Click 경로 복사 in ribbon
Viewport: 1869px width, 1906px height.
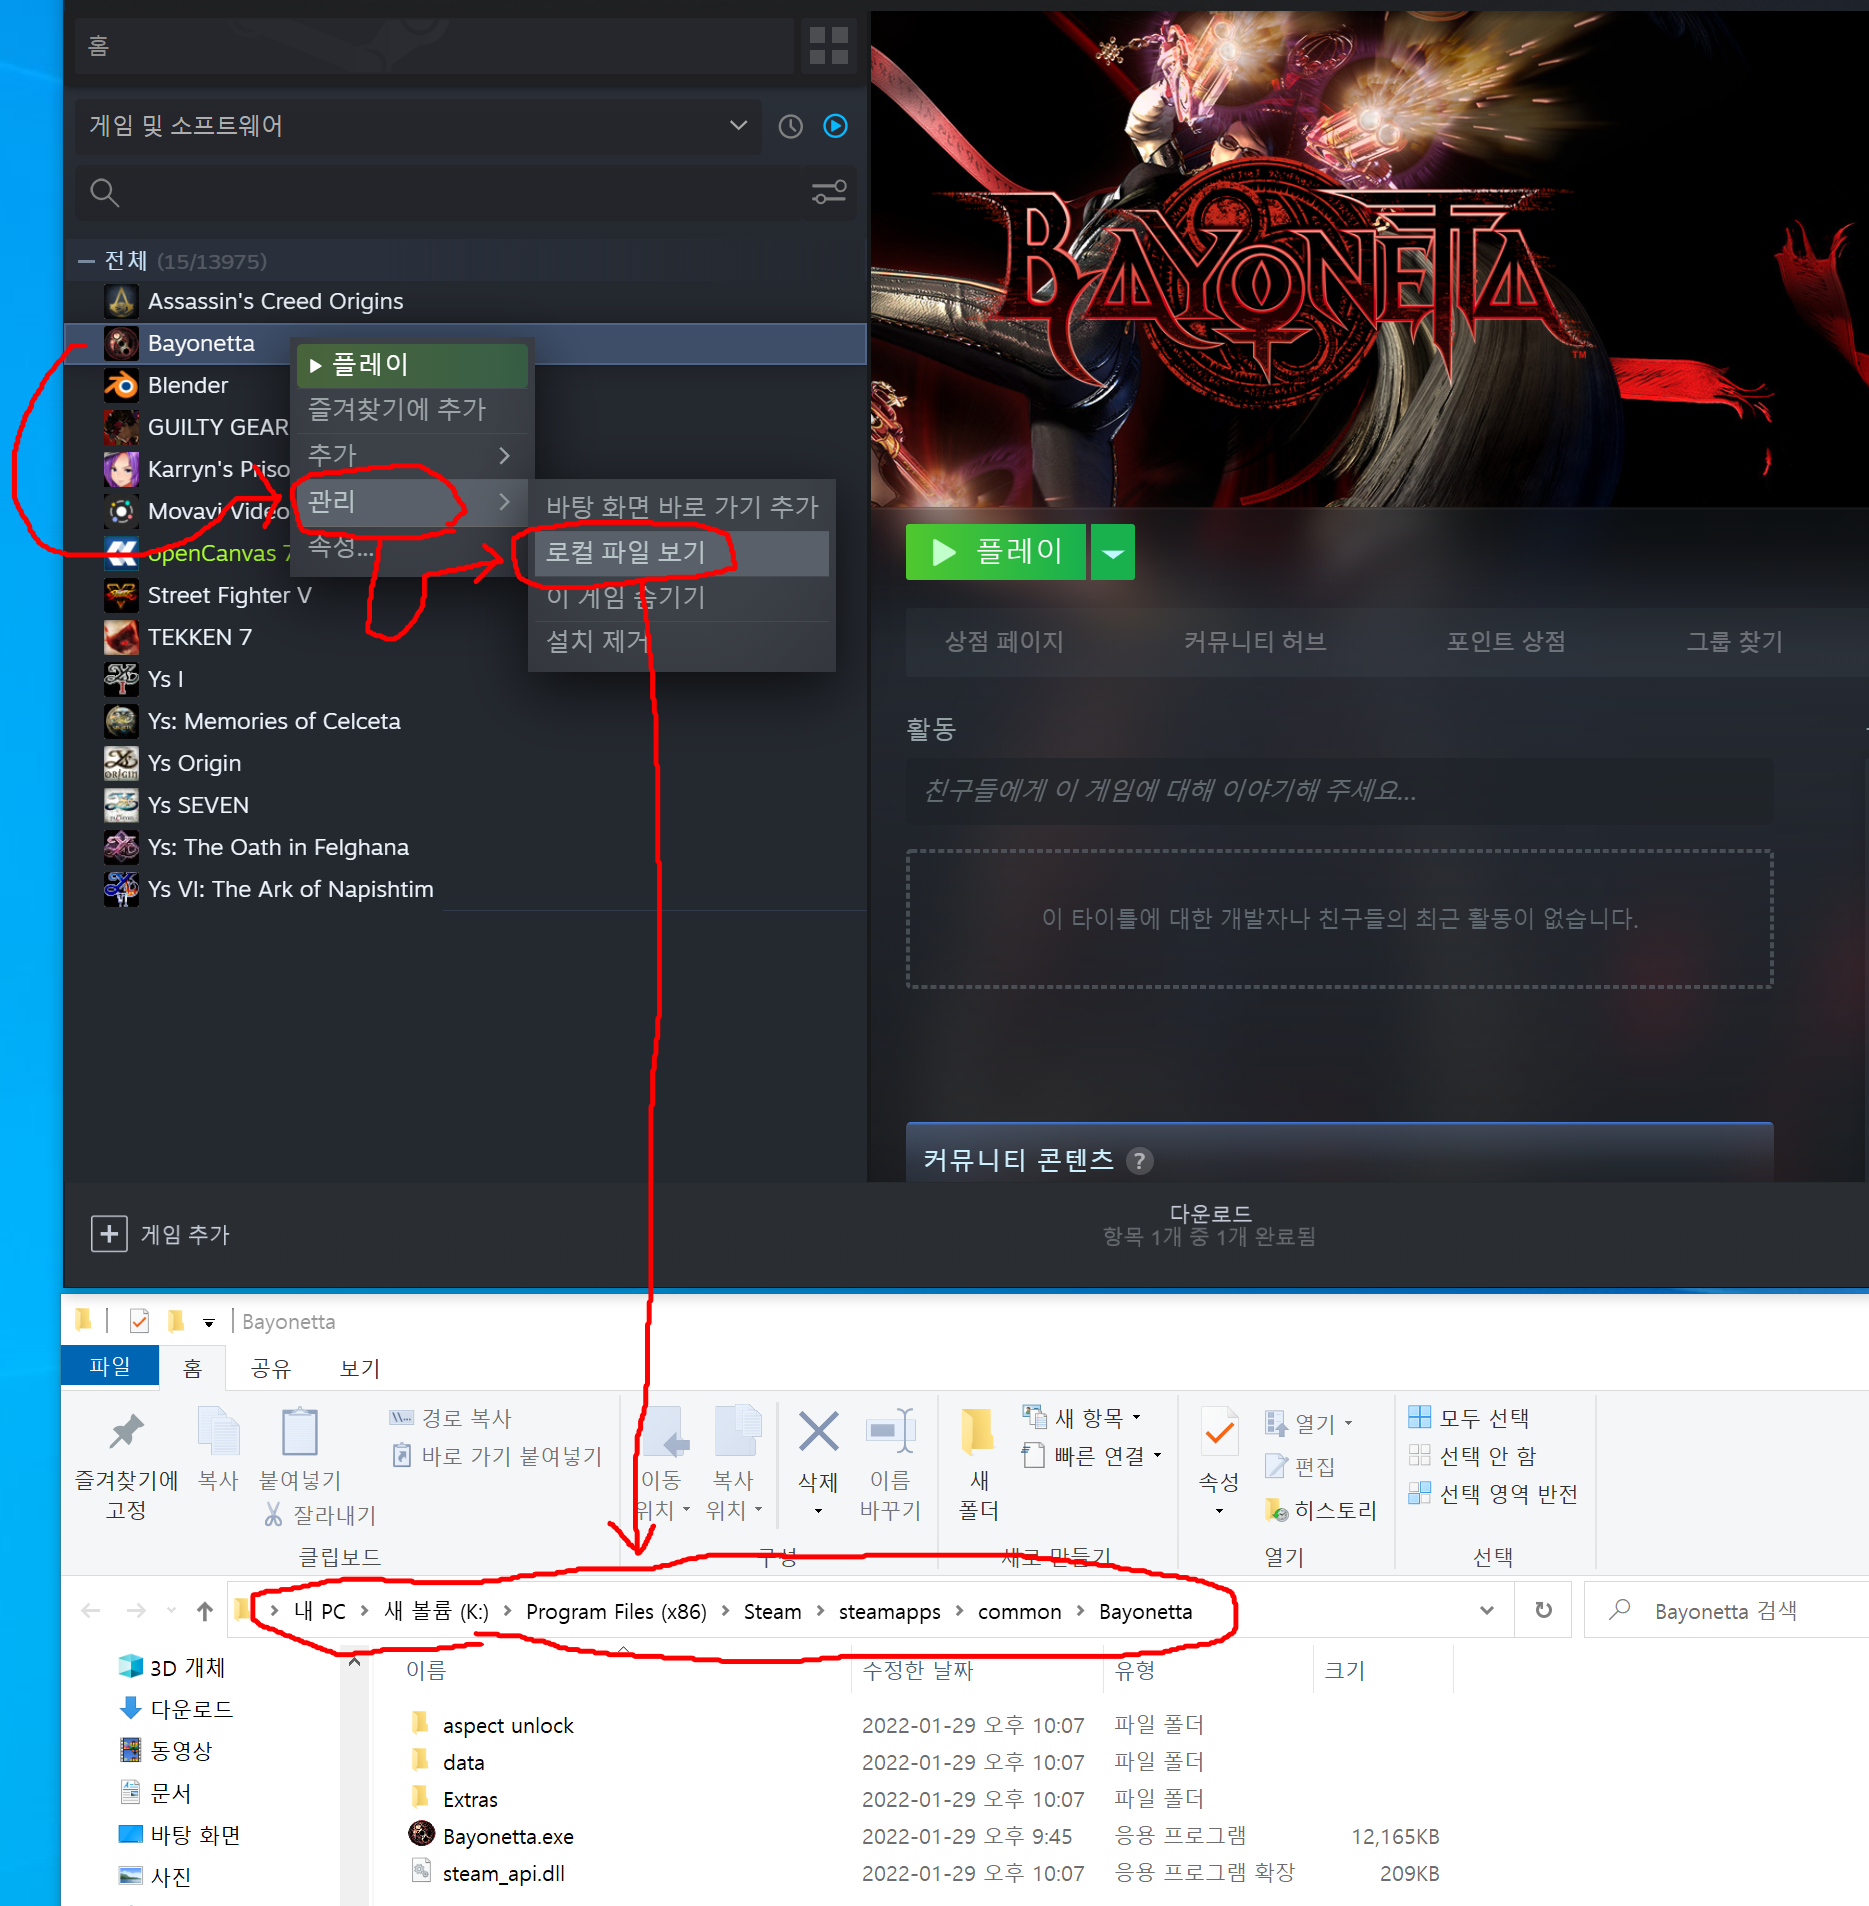(x=450, y=1418)
